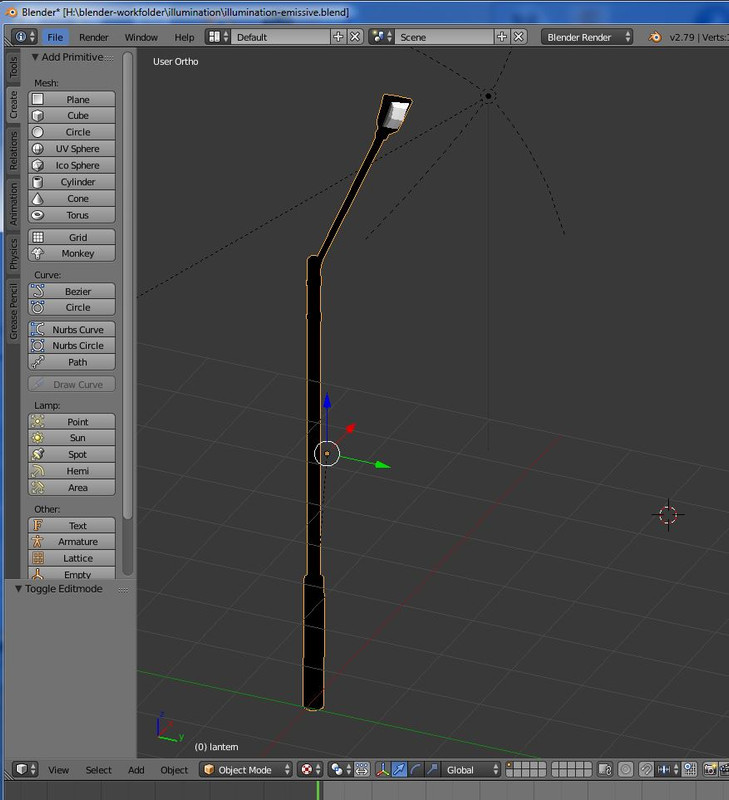
Task: Toggle the translate manipulator arrow
Action: 399,769
